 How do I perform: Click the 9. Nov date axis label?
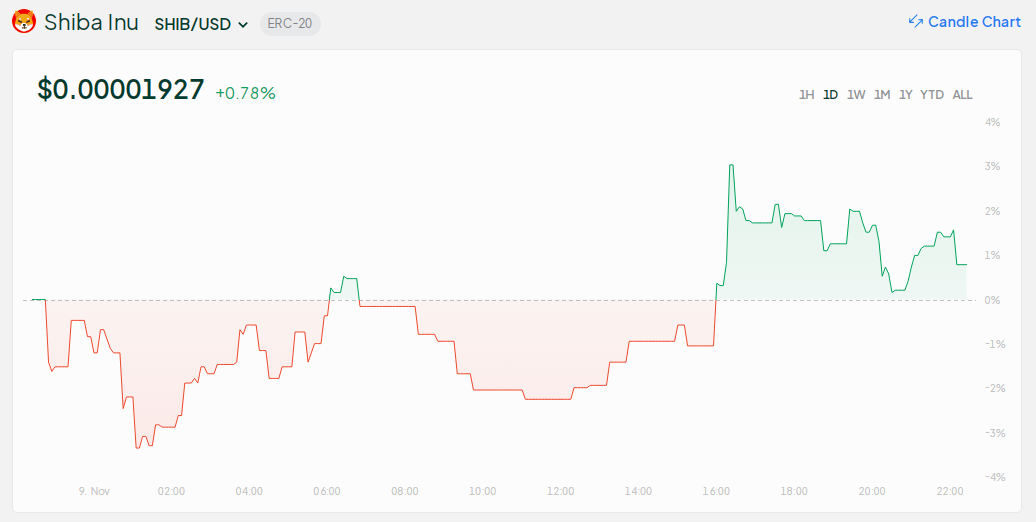coord(94,491)
